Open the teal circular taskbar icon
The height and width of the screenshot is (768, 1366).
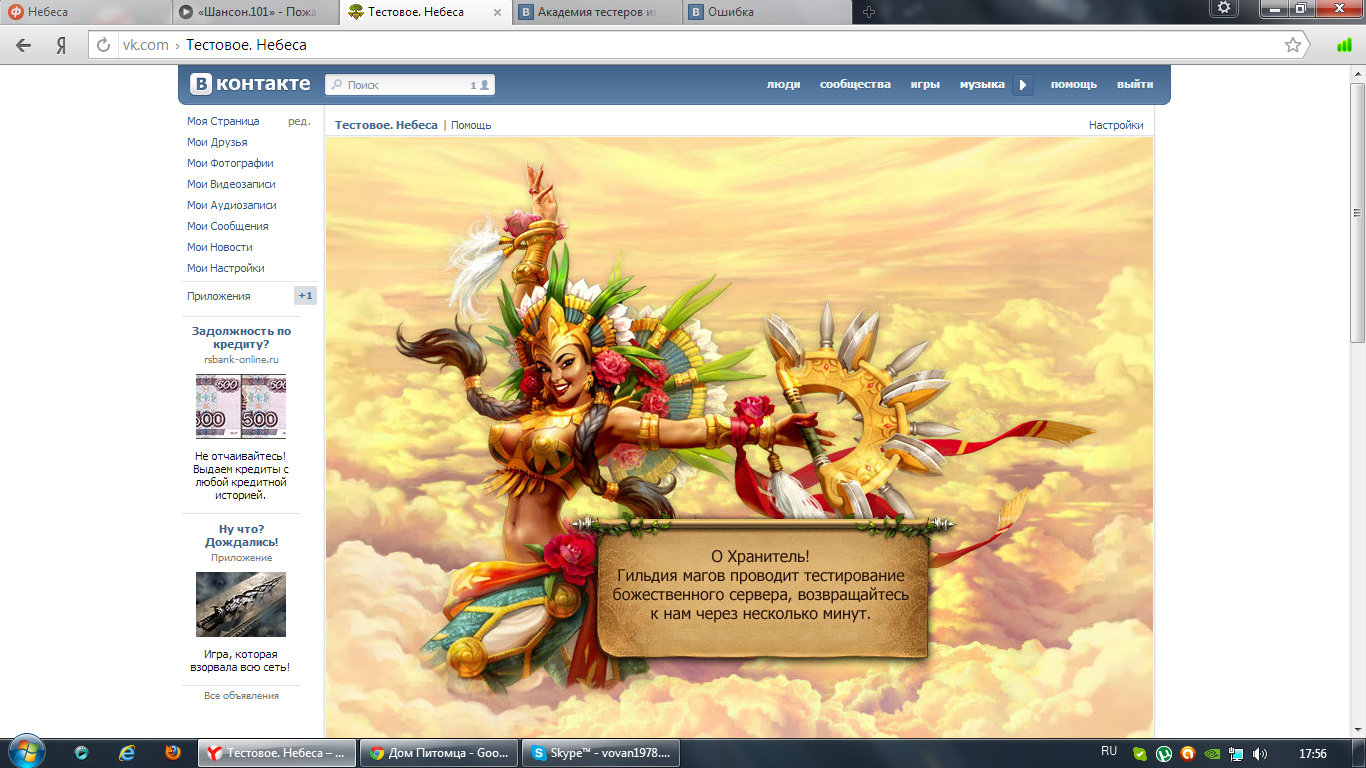(x=81, y=753)
